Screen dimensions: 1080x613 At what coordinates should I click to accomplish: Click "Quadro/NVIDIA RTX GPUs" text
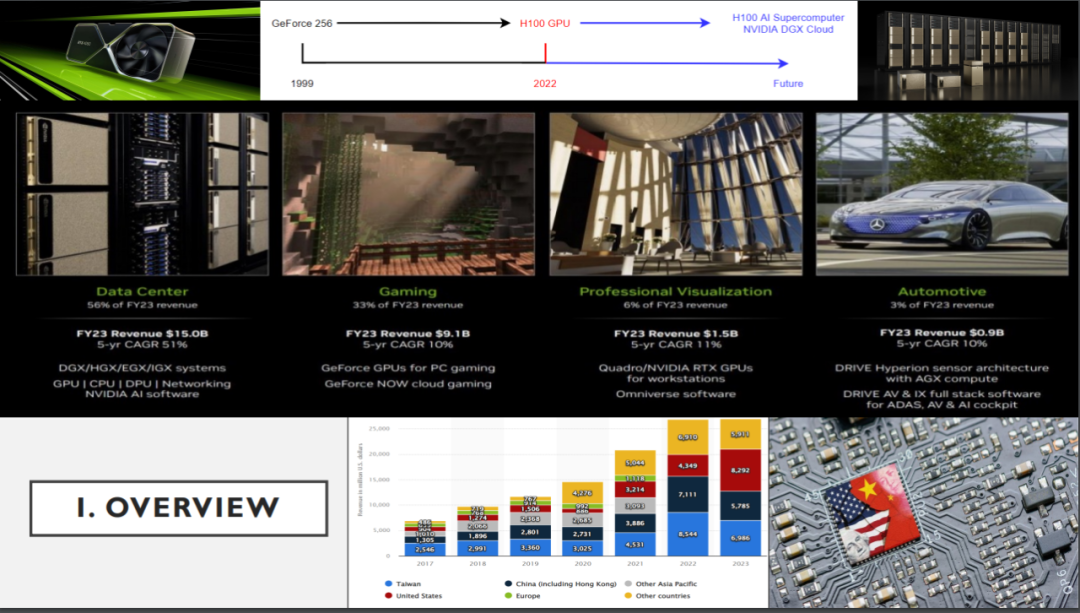[676, 368]
